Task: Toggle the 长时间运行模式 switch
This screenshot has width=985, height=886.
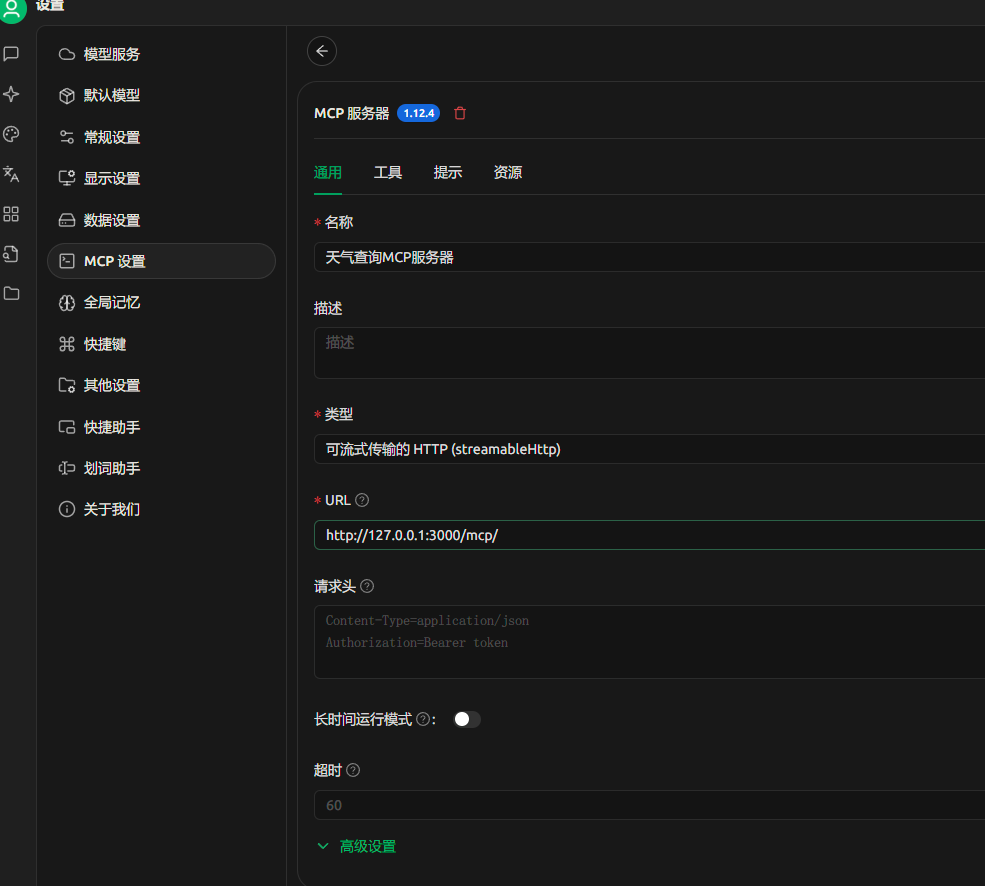Action: (x=467, y=719)
